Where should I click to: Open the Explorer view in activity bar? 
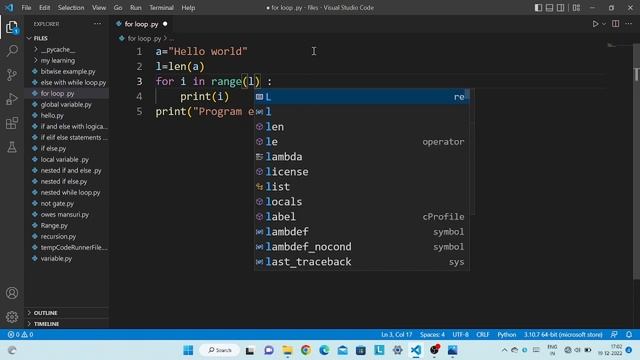(x=12, y=28)
